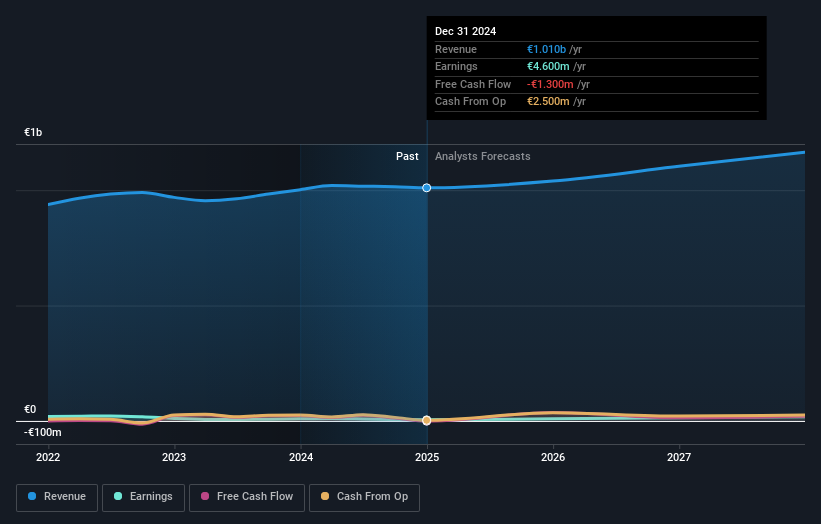Toggle the Free Cash Flow legend button
This screenshot has width=821, height=524.
point(247,497)
